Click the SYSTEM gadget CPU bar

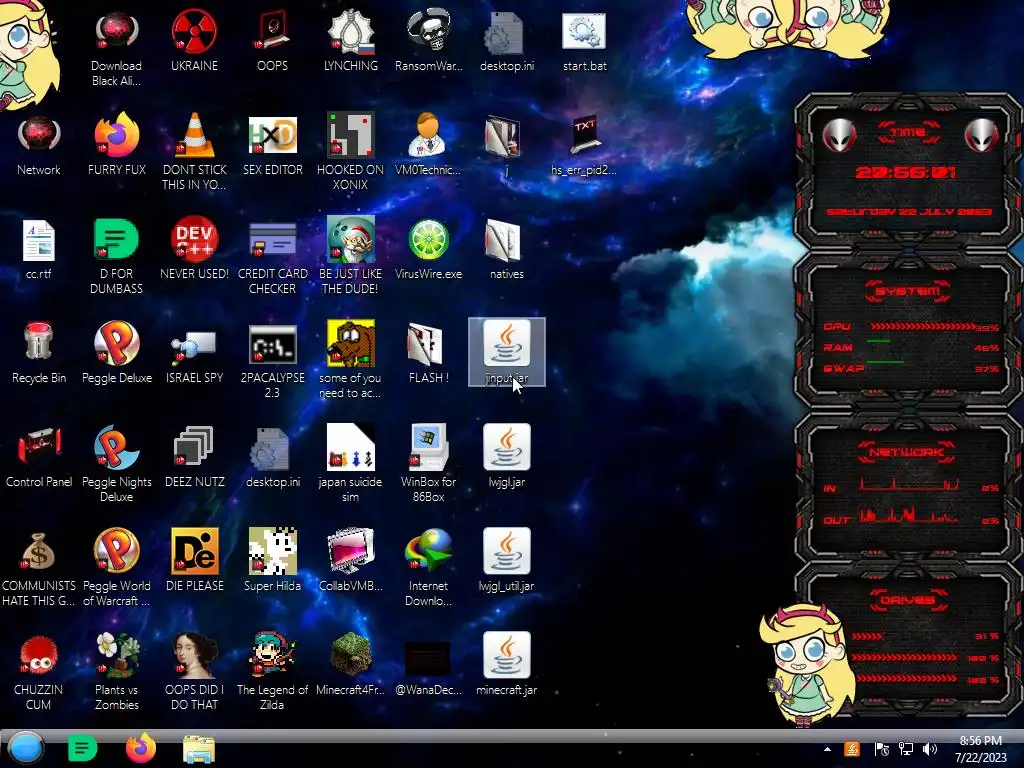click(922, 327)
